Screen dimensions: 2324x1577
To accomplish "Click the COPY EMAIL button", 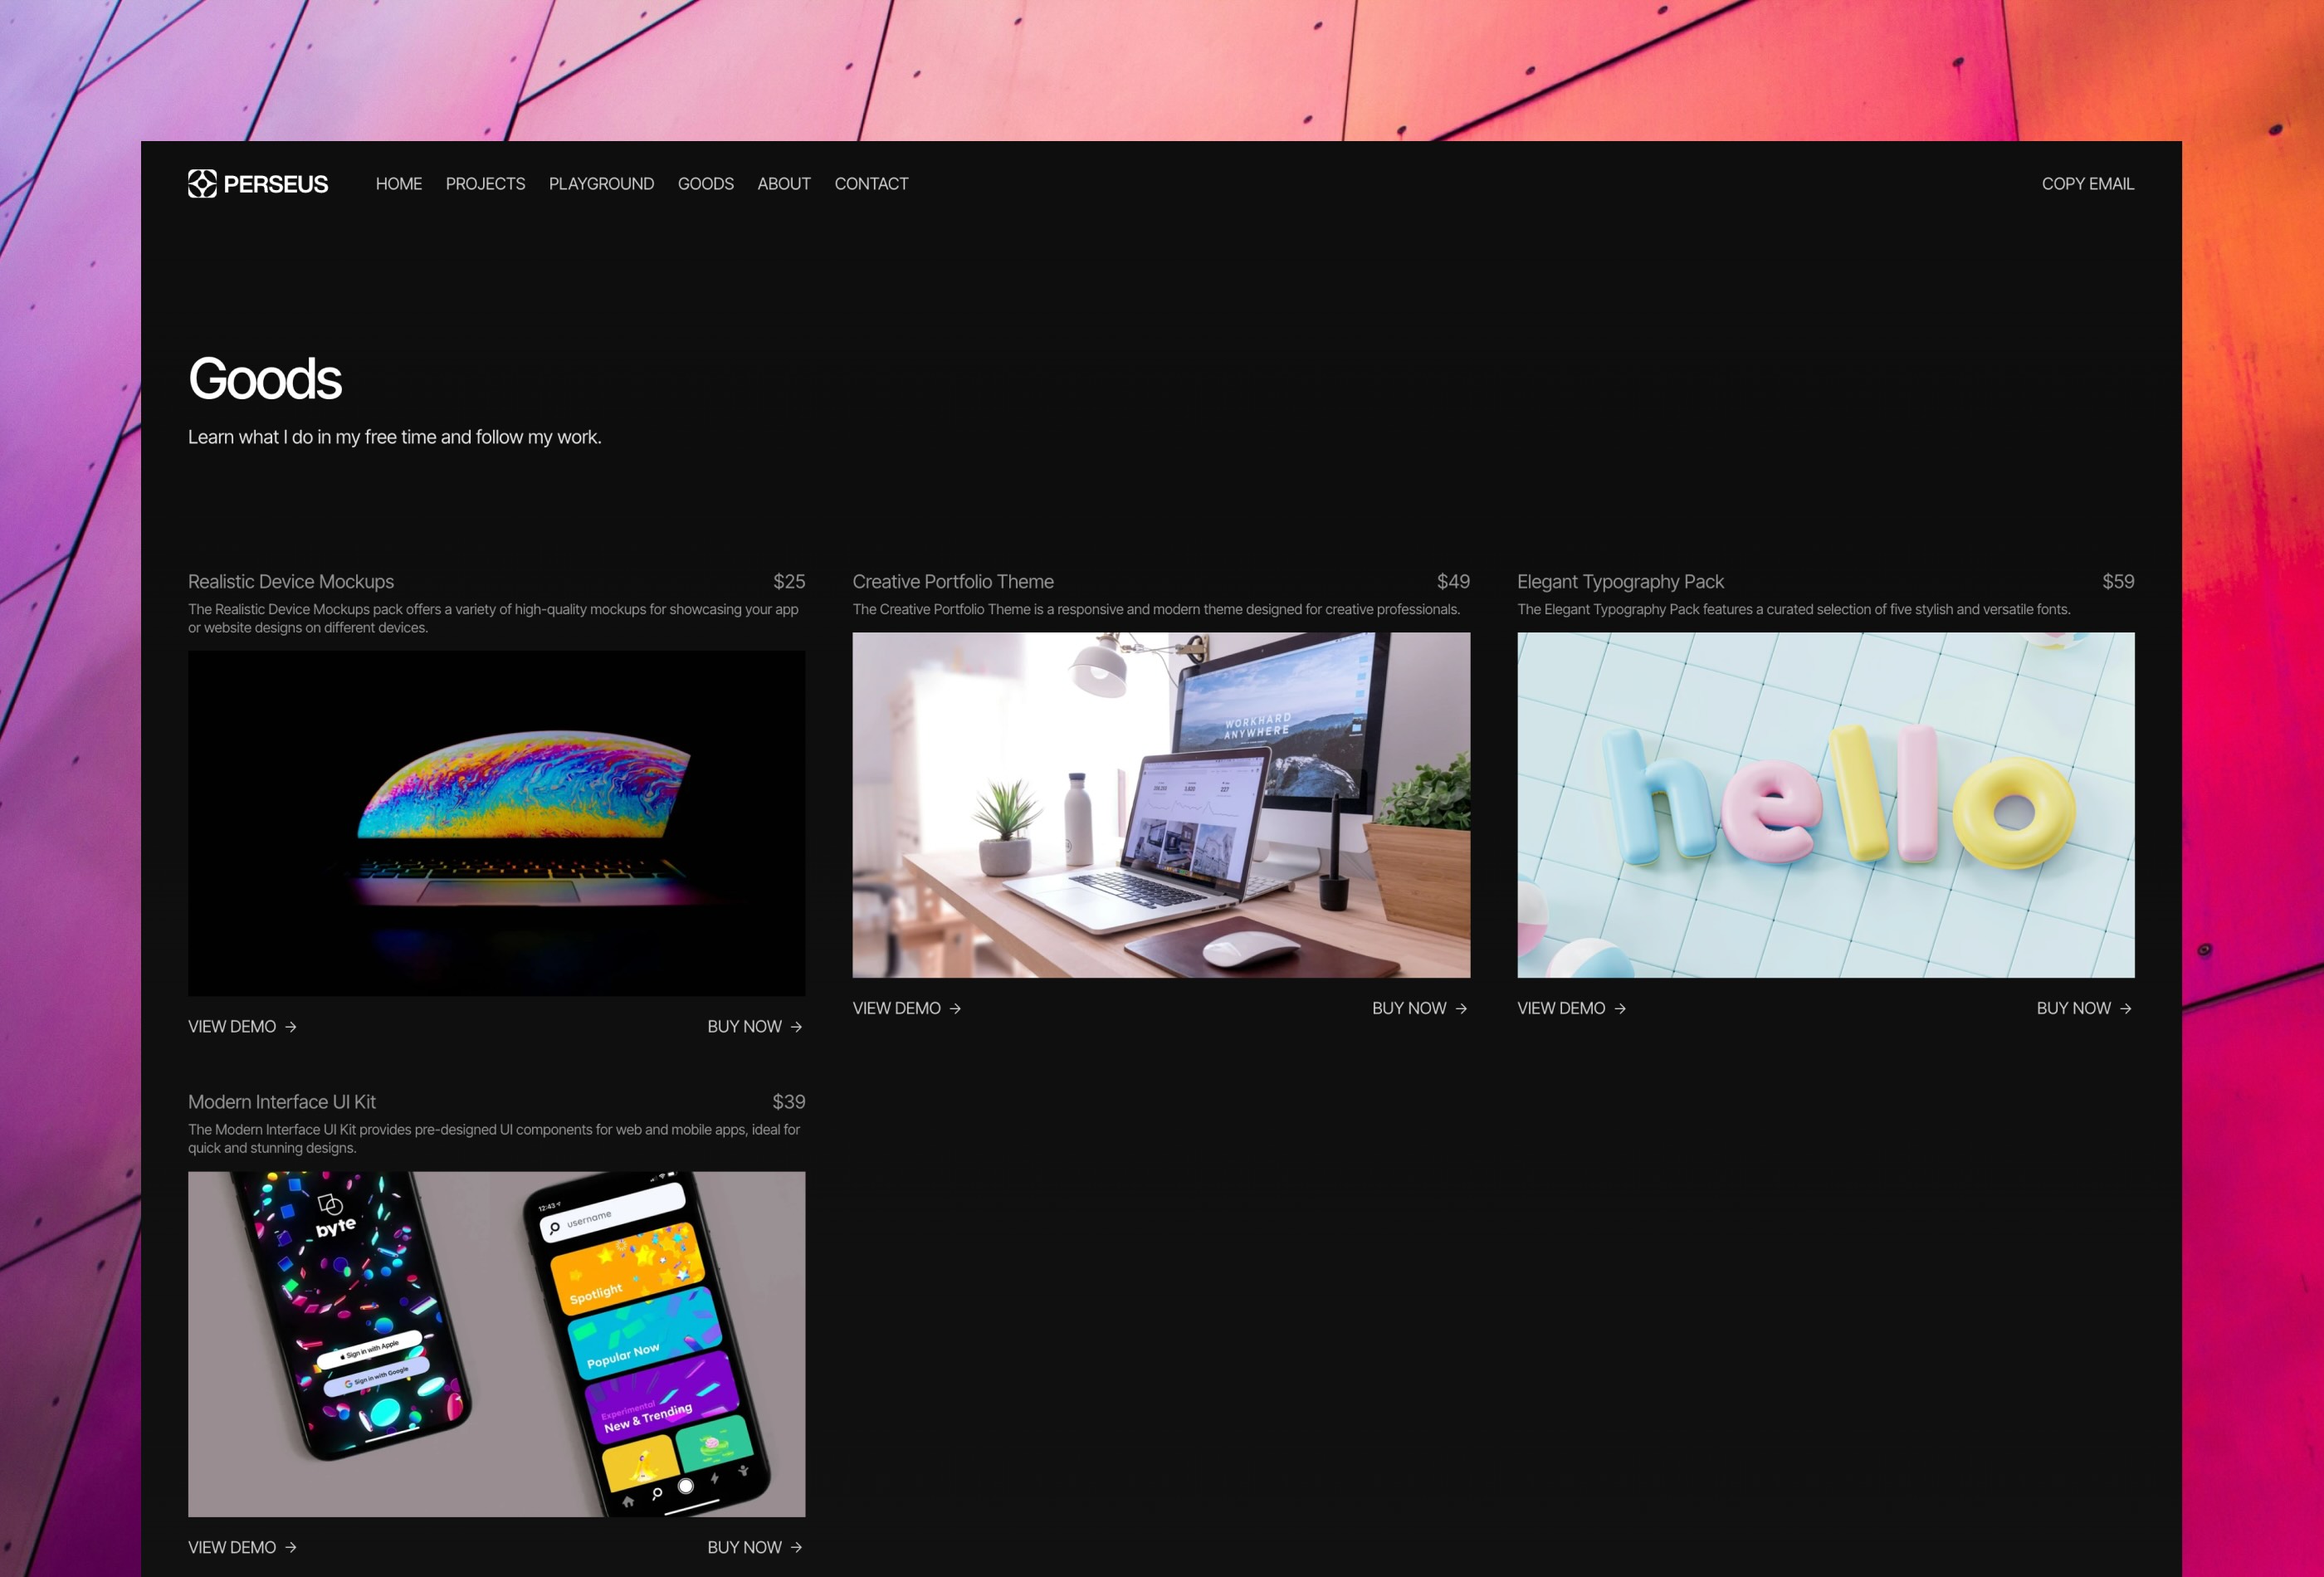I will (2088, 183).
